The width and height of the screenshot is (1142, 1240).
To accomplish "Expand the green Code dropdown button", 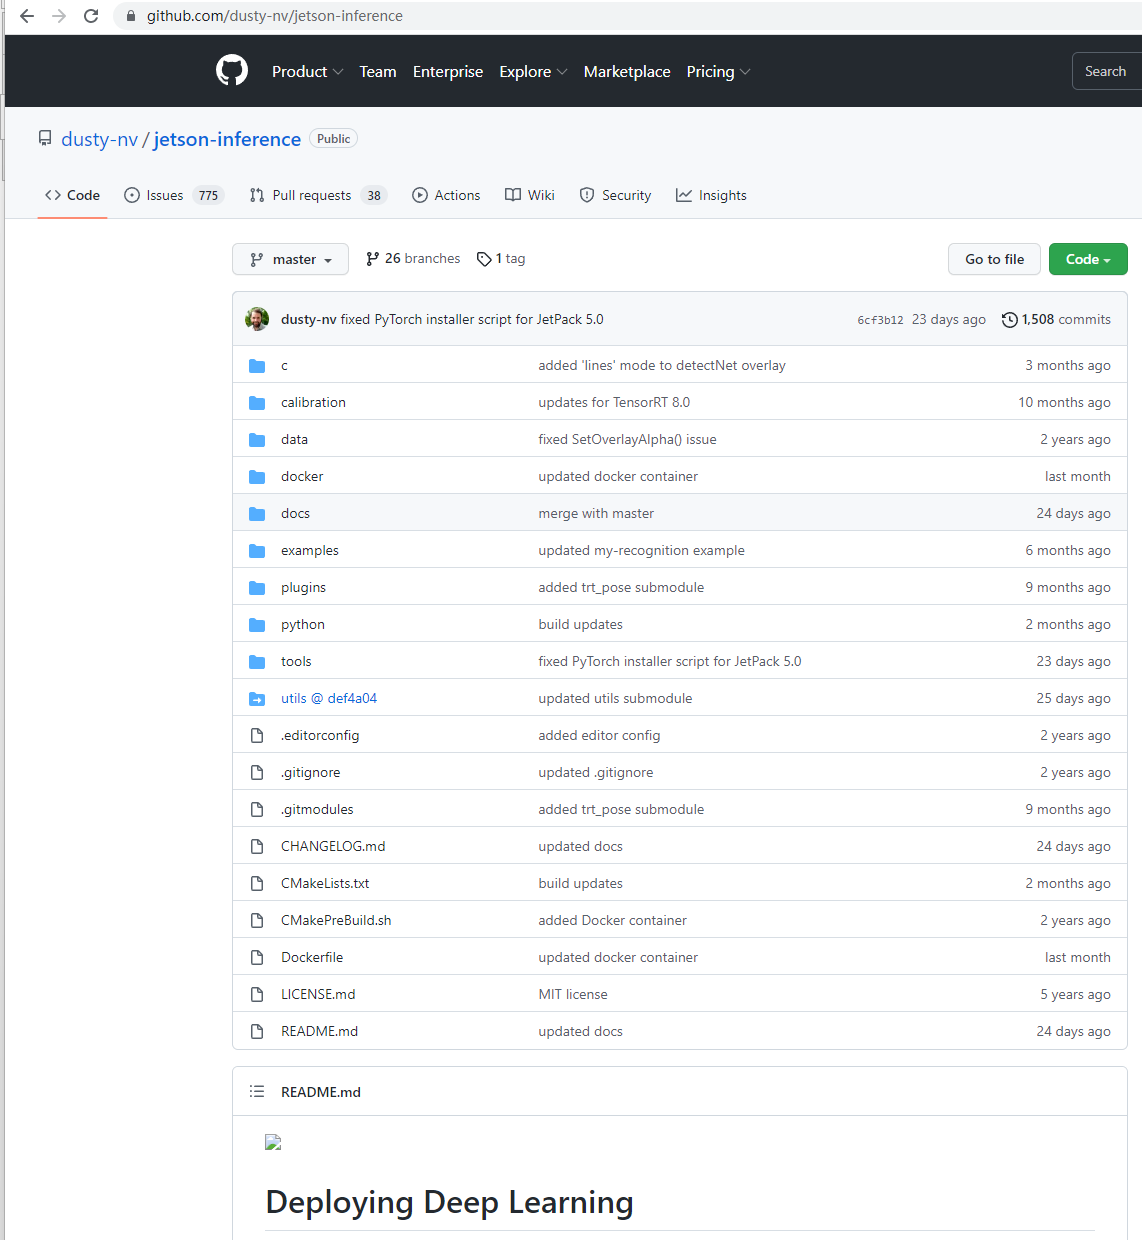I will tap(1087, 259).
